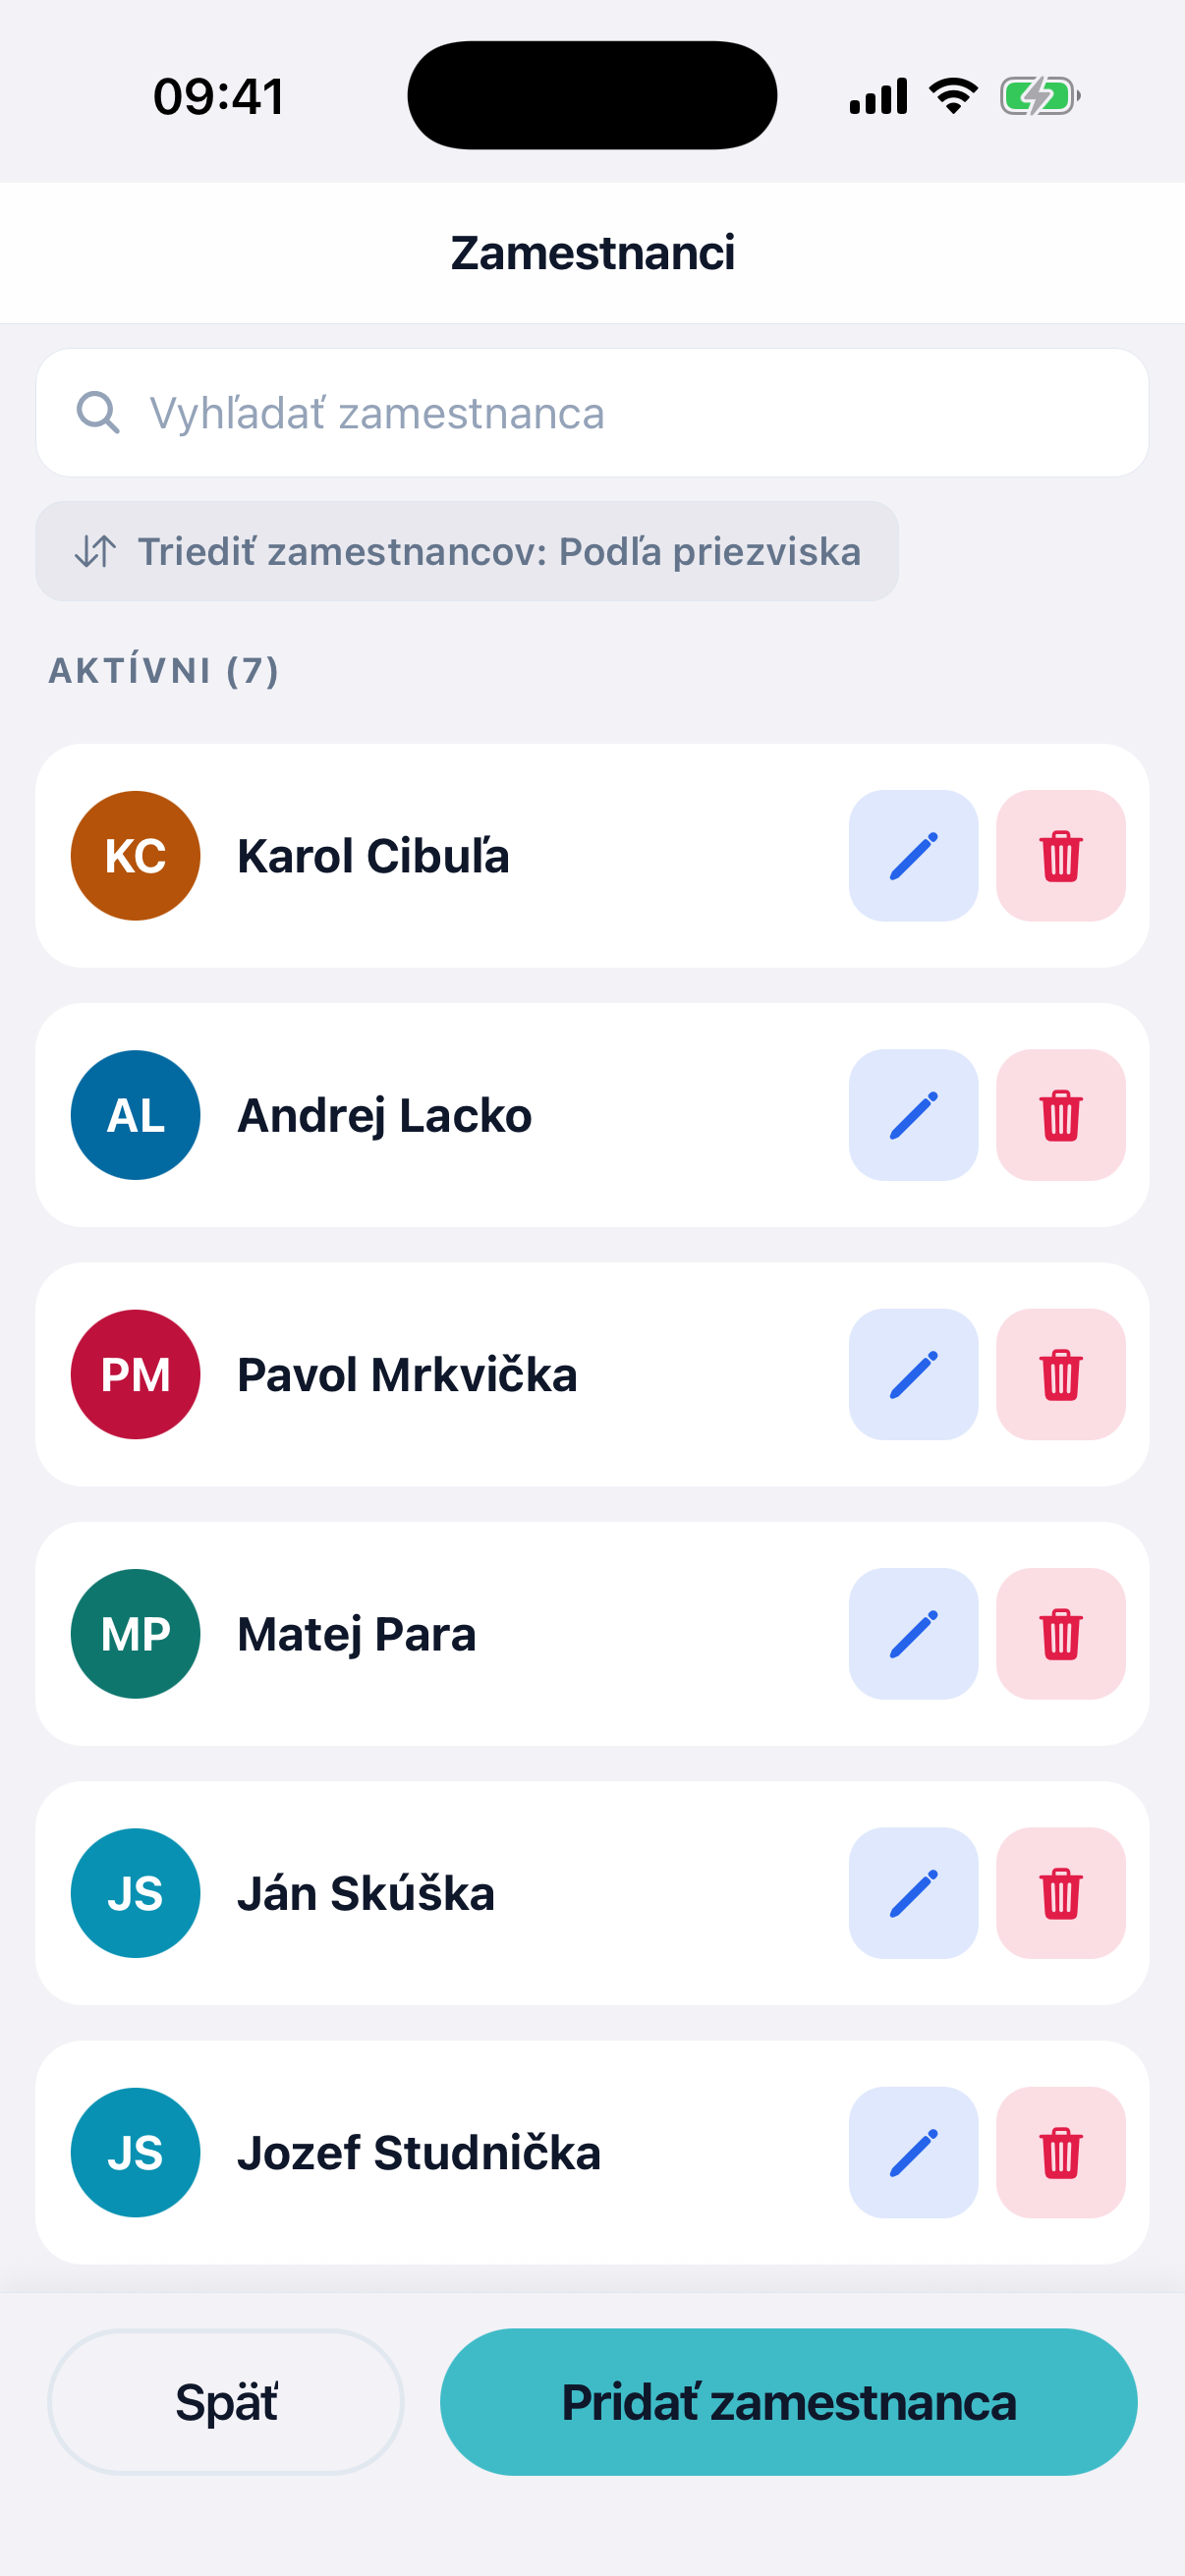Click the Vyhľadať zamestnanca search field
The height and width of the screenshot is (2576, 1185).
click(x=592, y=412)
